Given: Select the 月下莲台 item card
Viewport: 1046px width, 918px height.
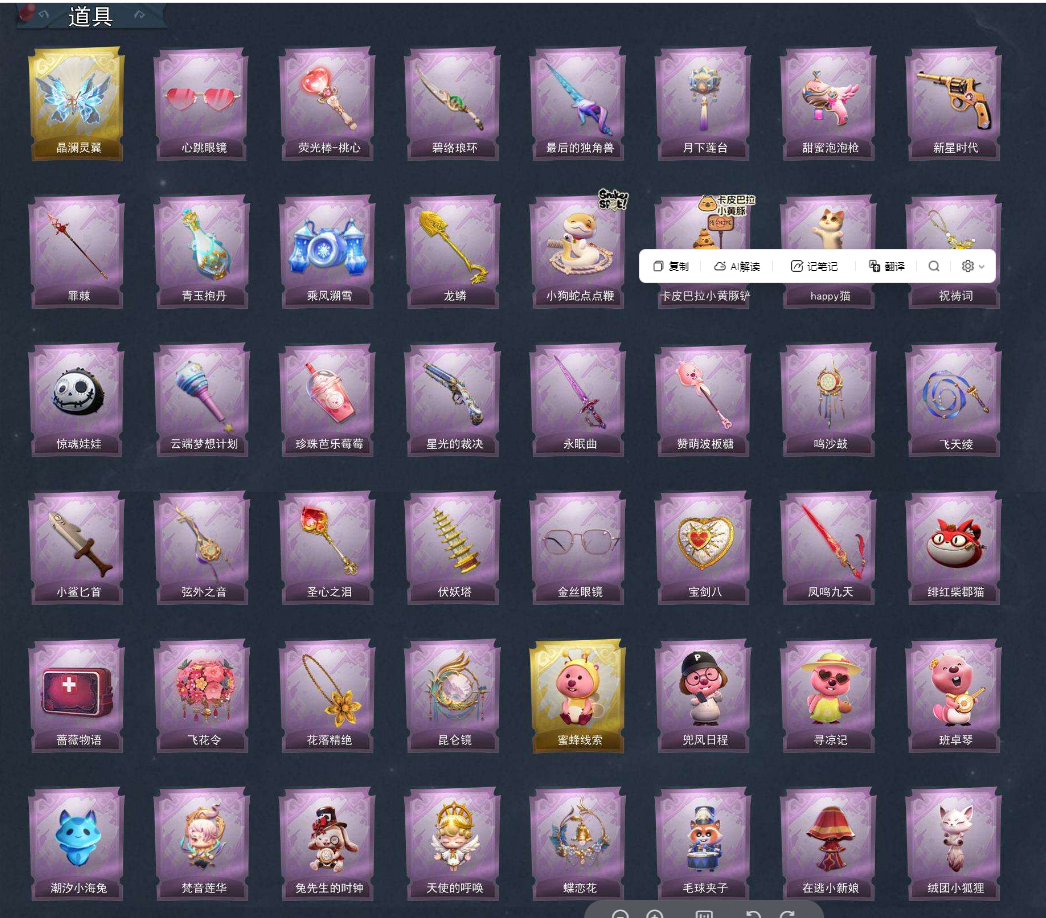Looking at the screenshot, I should tap(703, 103).
